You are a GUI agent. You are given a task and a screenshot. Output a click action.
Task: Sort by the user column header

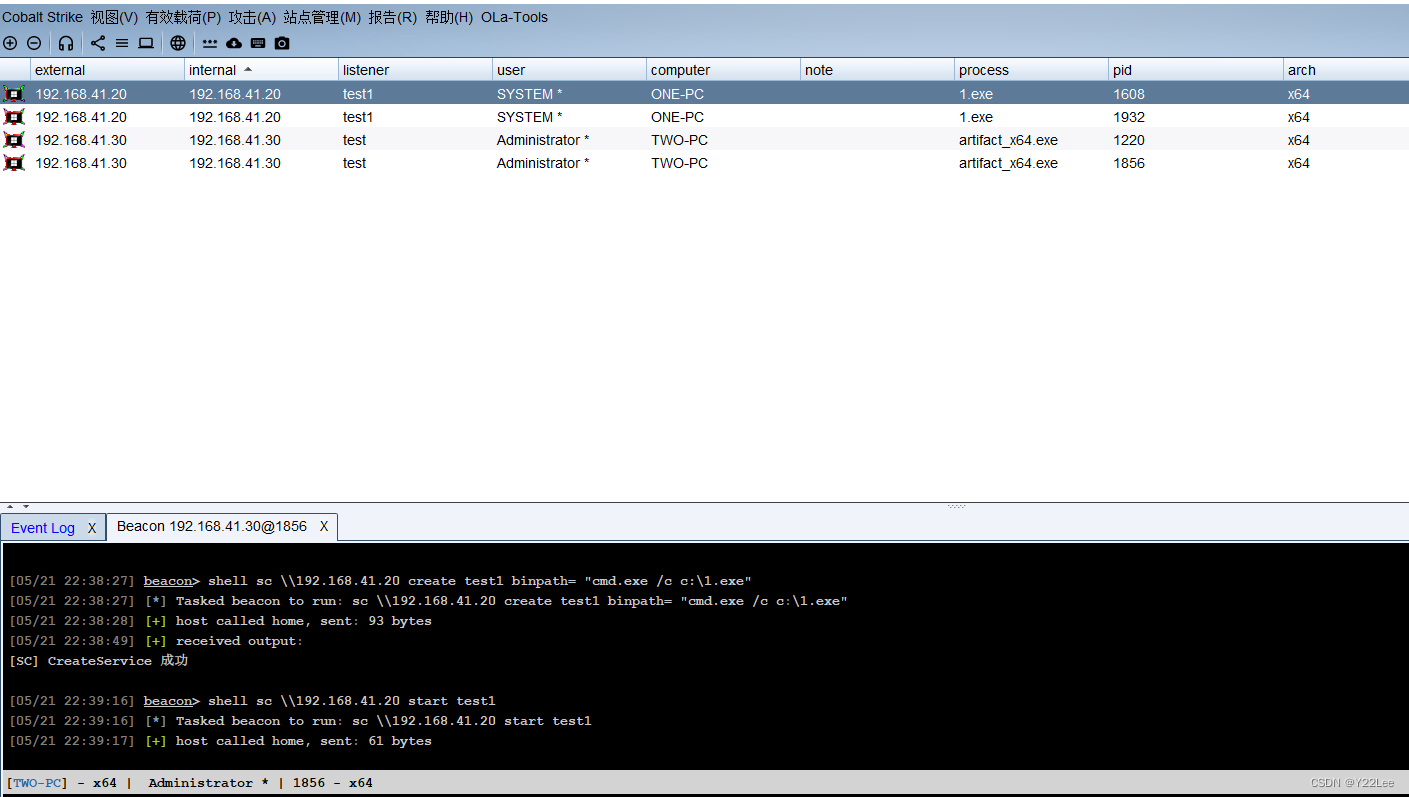pos(570,70)
